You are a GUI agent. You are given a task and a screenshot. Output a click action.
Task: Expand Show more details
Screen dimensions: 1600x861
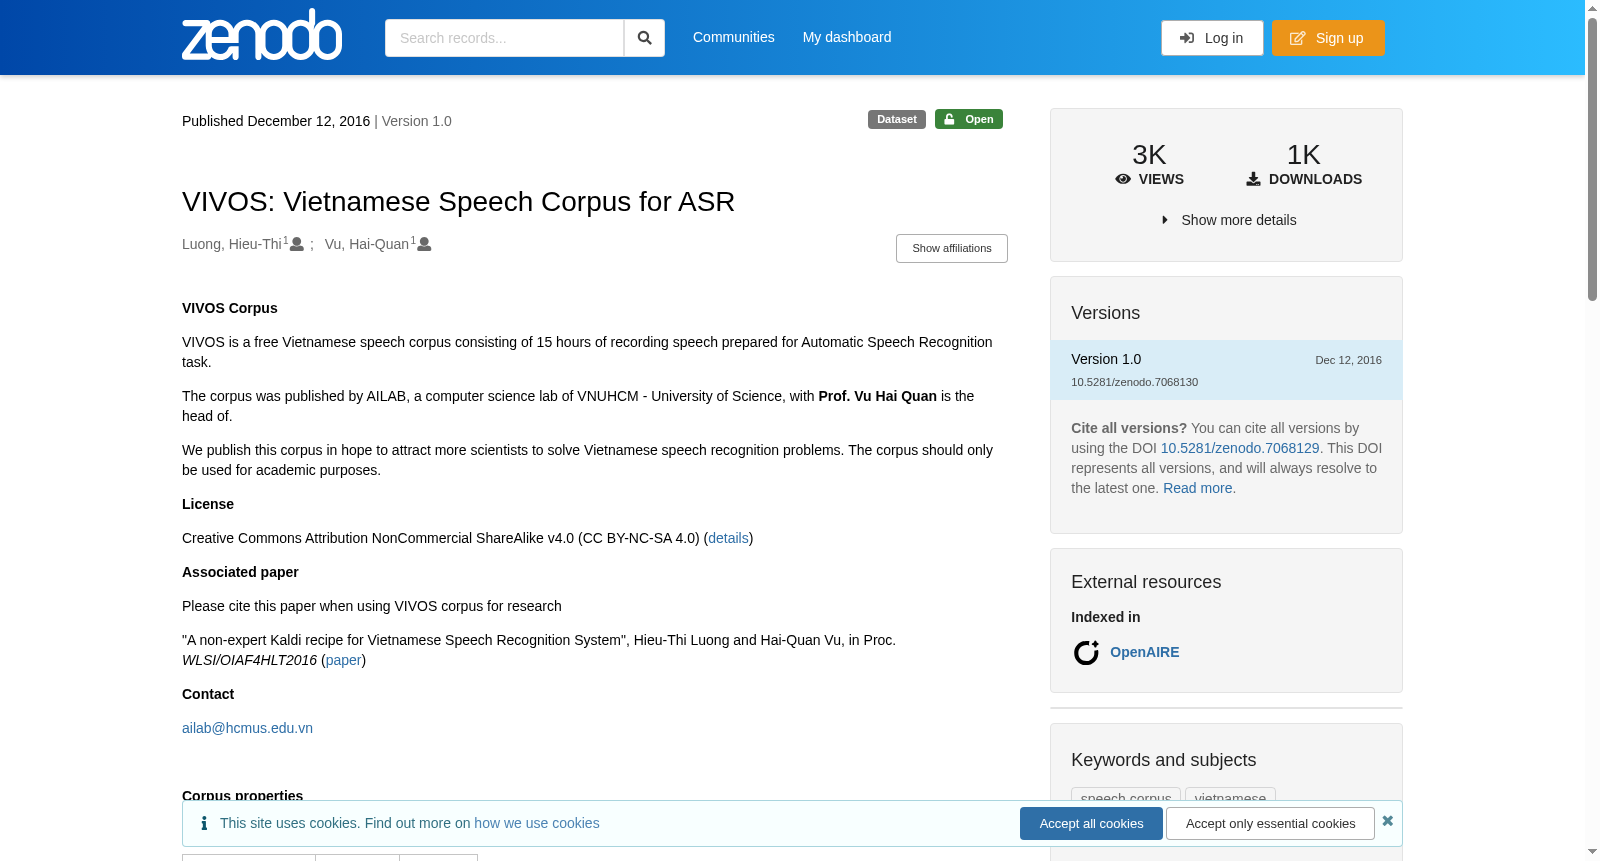pyautogui.click(x=1228, y=220)
